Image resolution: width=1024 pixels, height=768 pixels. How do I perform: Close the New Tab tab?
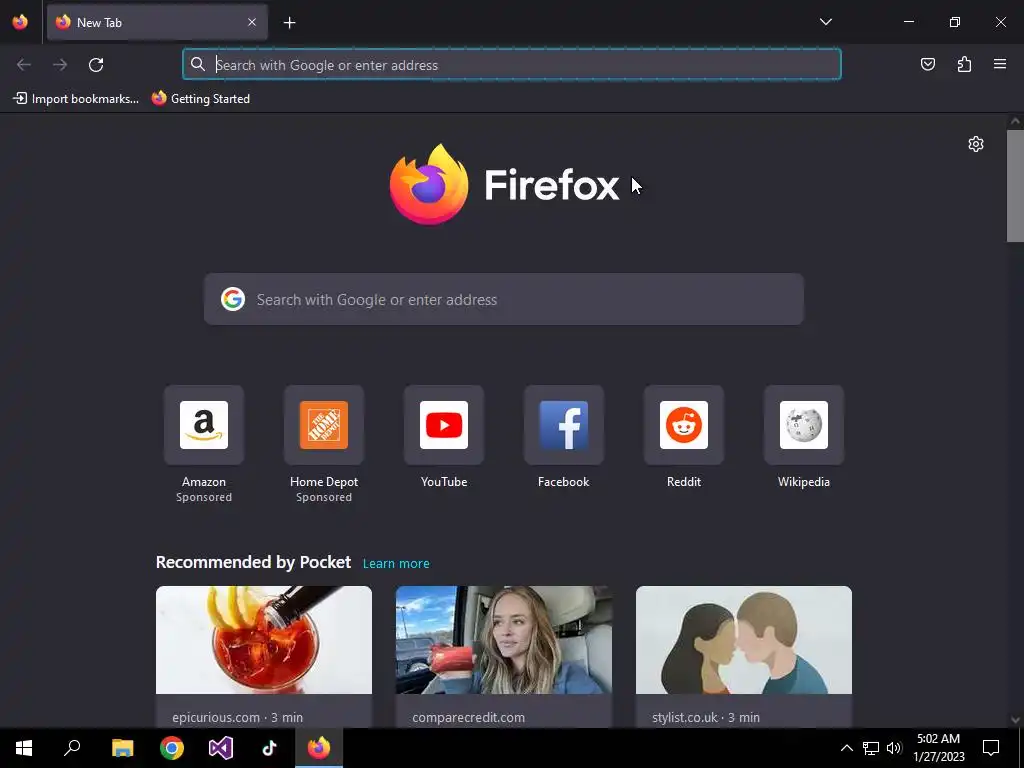[252, 22]
